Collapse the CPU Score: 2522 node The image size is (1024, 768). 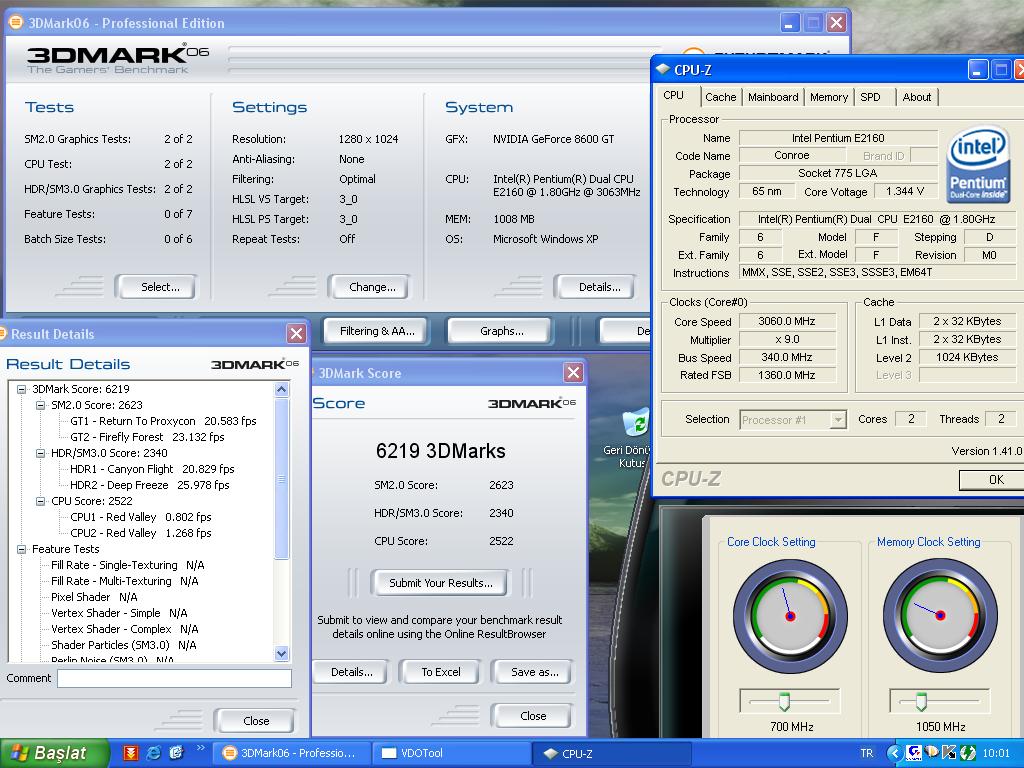40,501
